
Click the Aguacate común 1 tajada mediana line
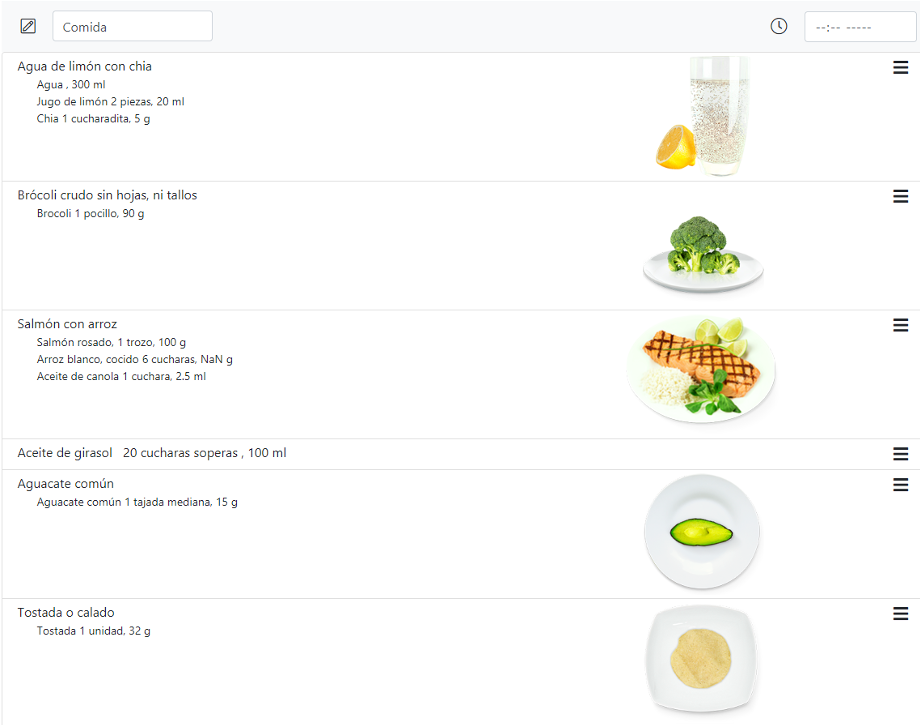(137, 502)
